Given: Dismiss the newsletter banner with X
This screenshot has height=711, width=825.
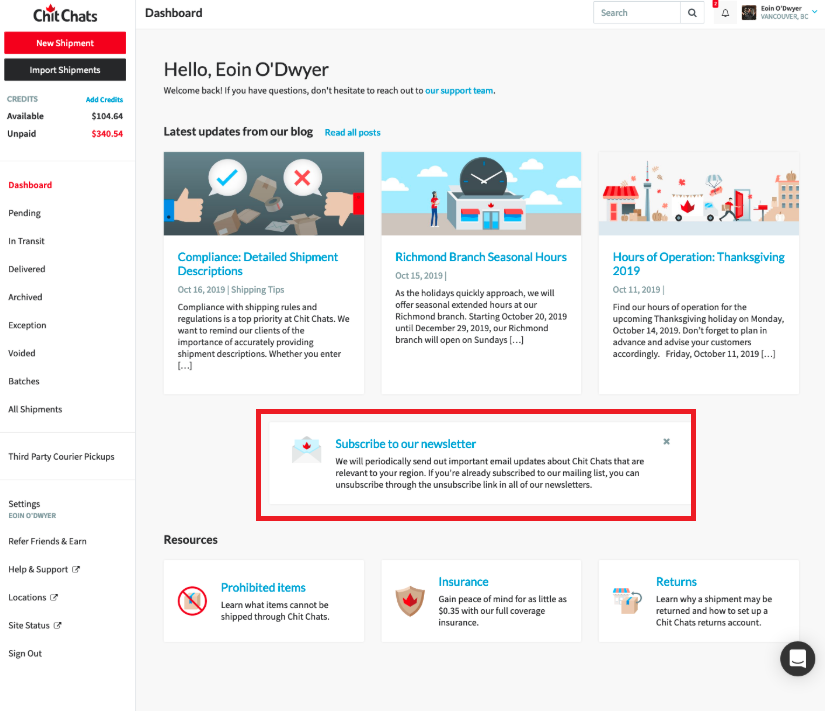Looking at the screenshot, I should pyautogui.click(x=666, y=442).
